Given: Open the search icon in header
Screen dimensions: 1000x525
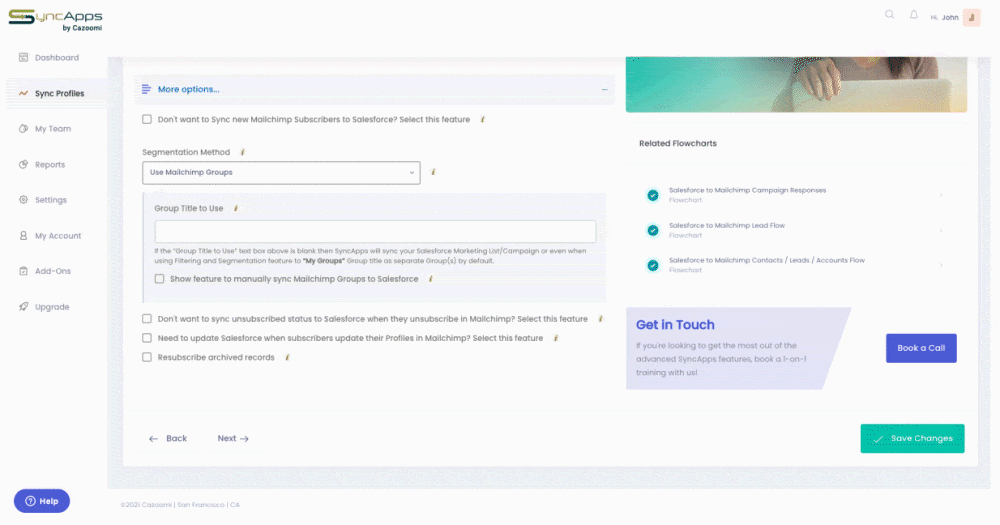Looking at the screenshot, I should tap(889, 15).
